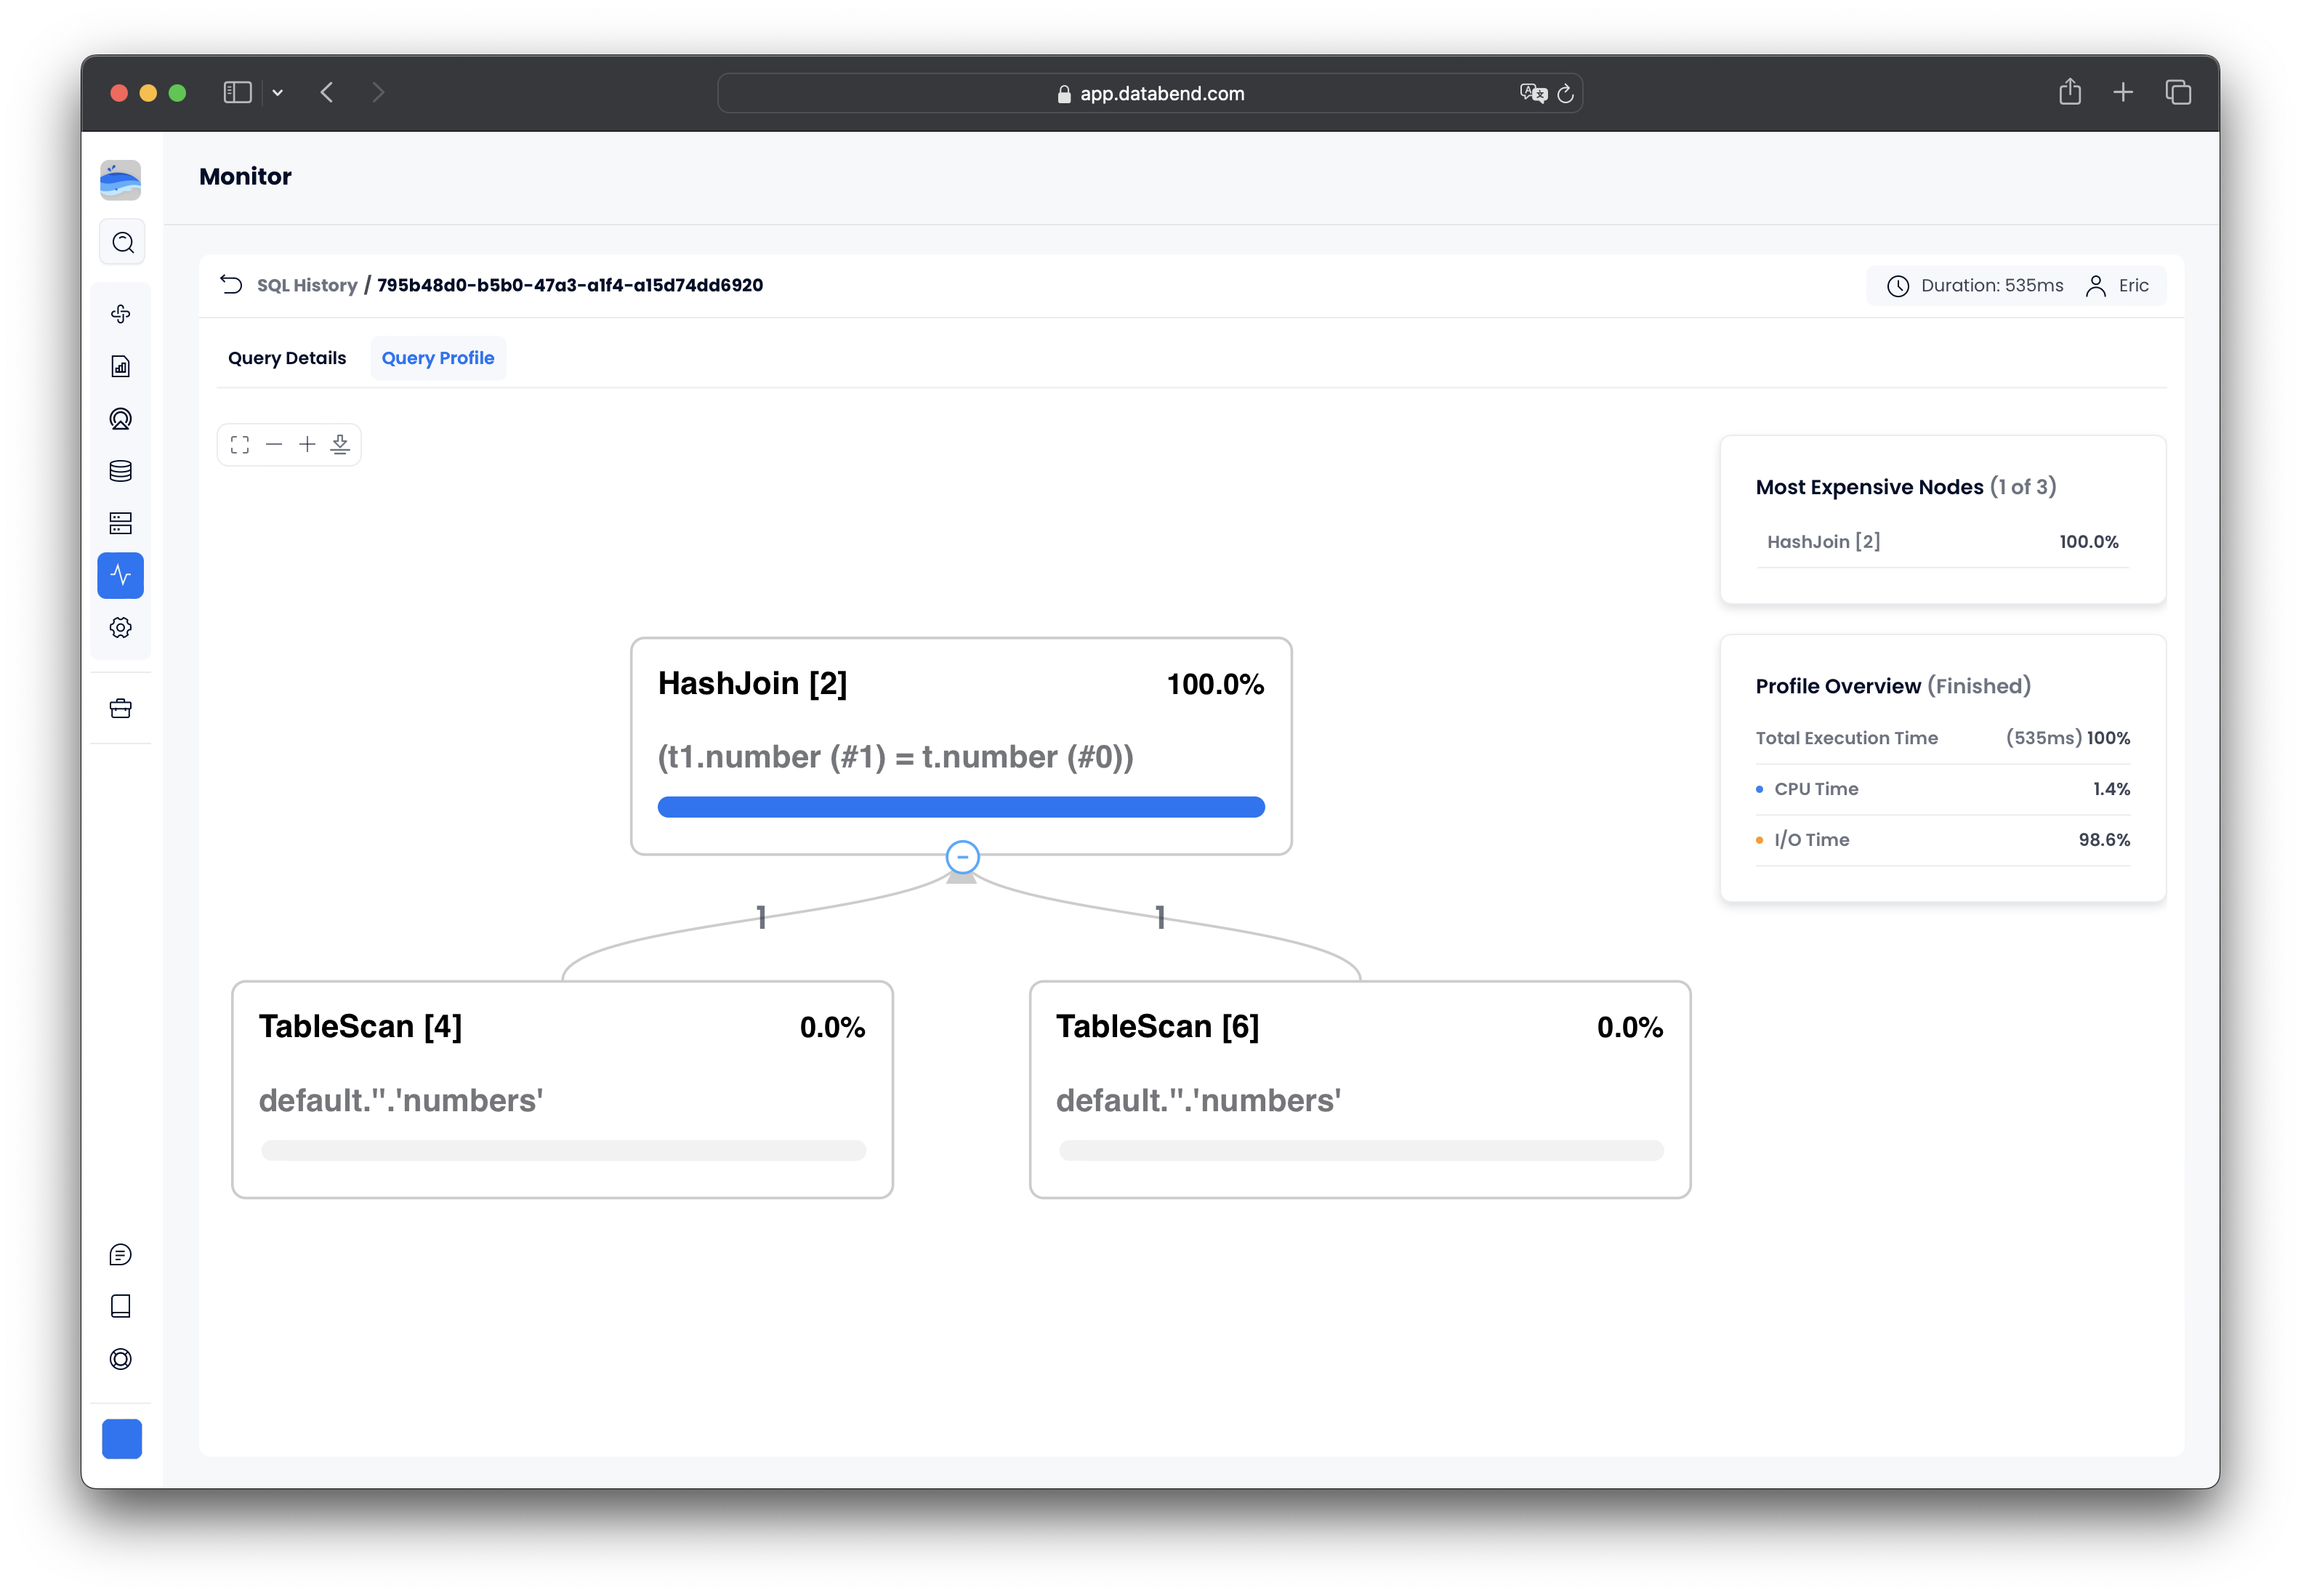
Task: Click the zoom-out minus icon in toolbar
Action: pos(275,444)
